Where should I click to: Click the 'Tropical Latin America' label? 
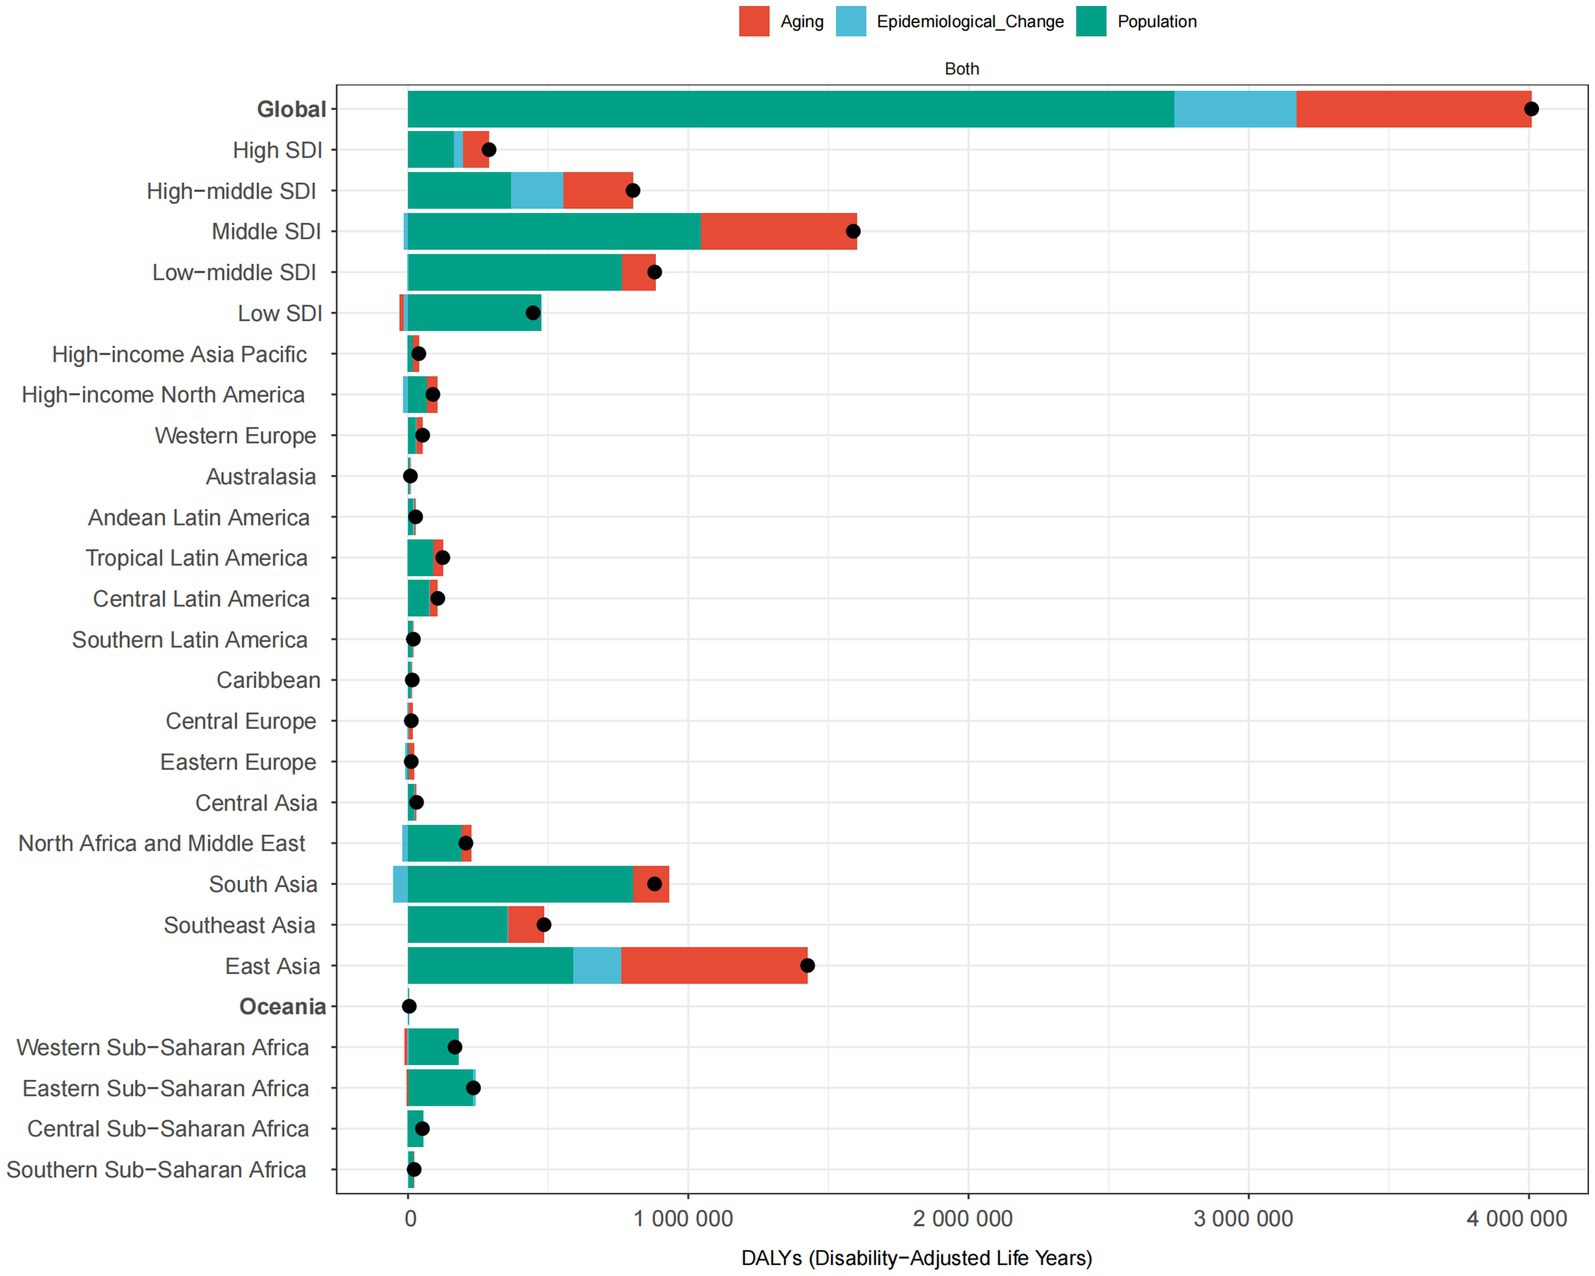196,558
